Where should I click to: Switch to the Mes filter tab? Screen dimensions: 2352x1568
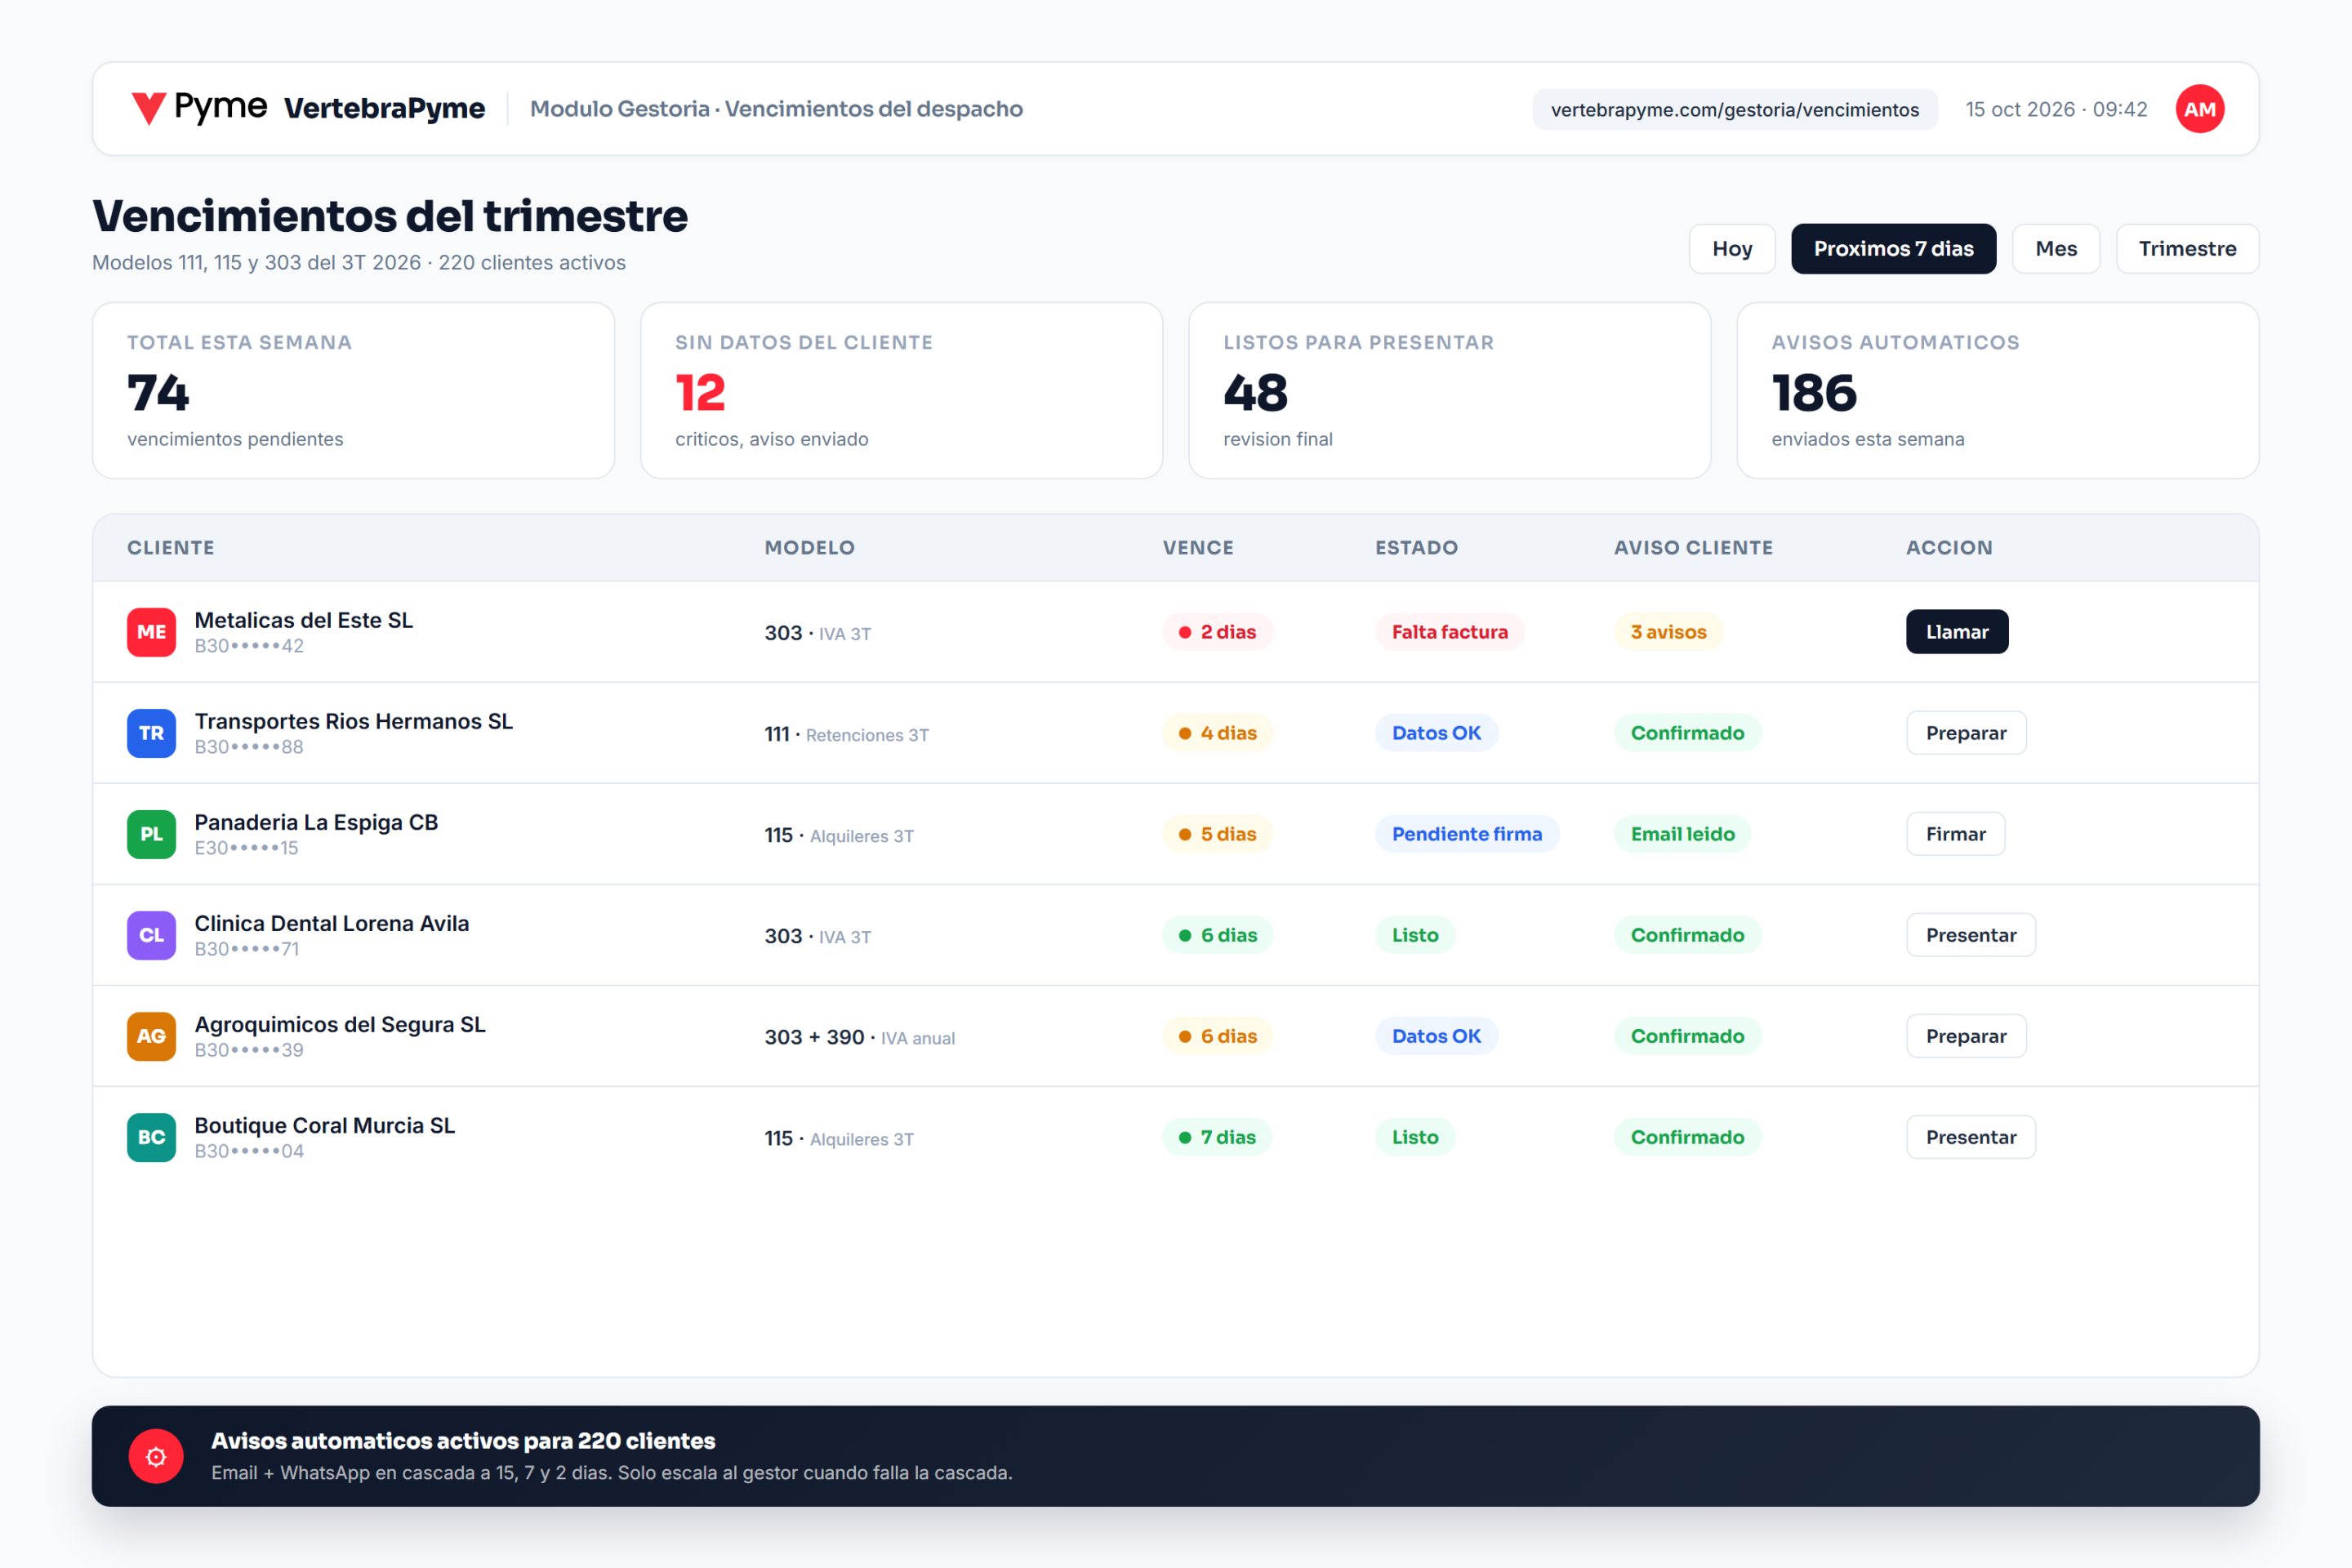pos(2055,249)
